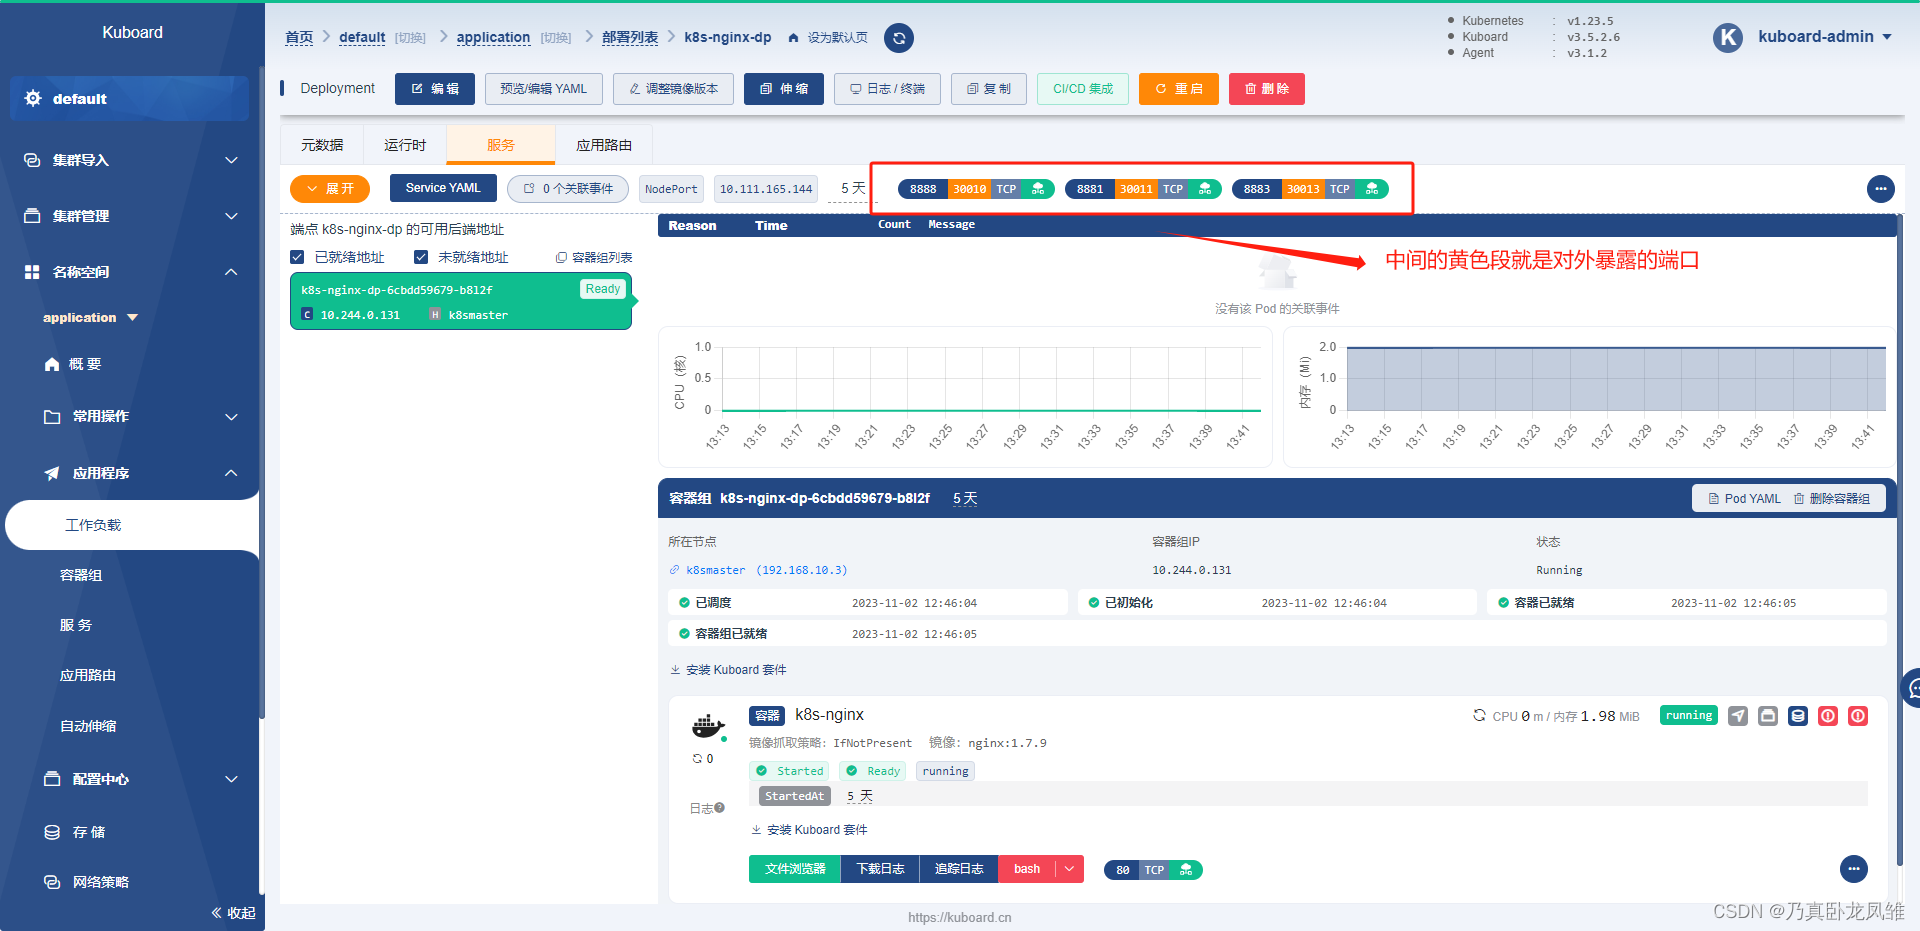Click the 日志/终端 button
This screenshot has width=1920, height=931.
pyautogui.click(x=888, y=89)
